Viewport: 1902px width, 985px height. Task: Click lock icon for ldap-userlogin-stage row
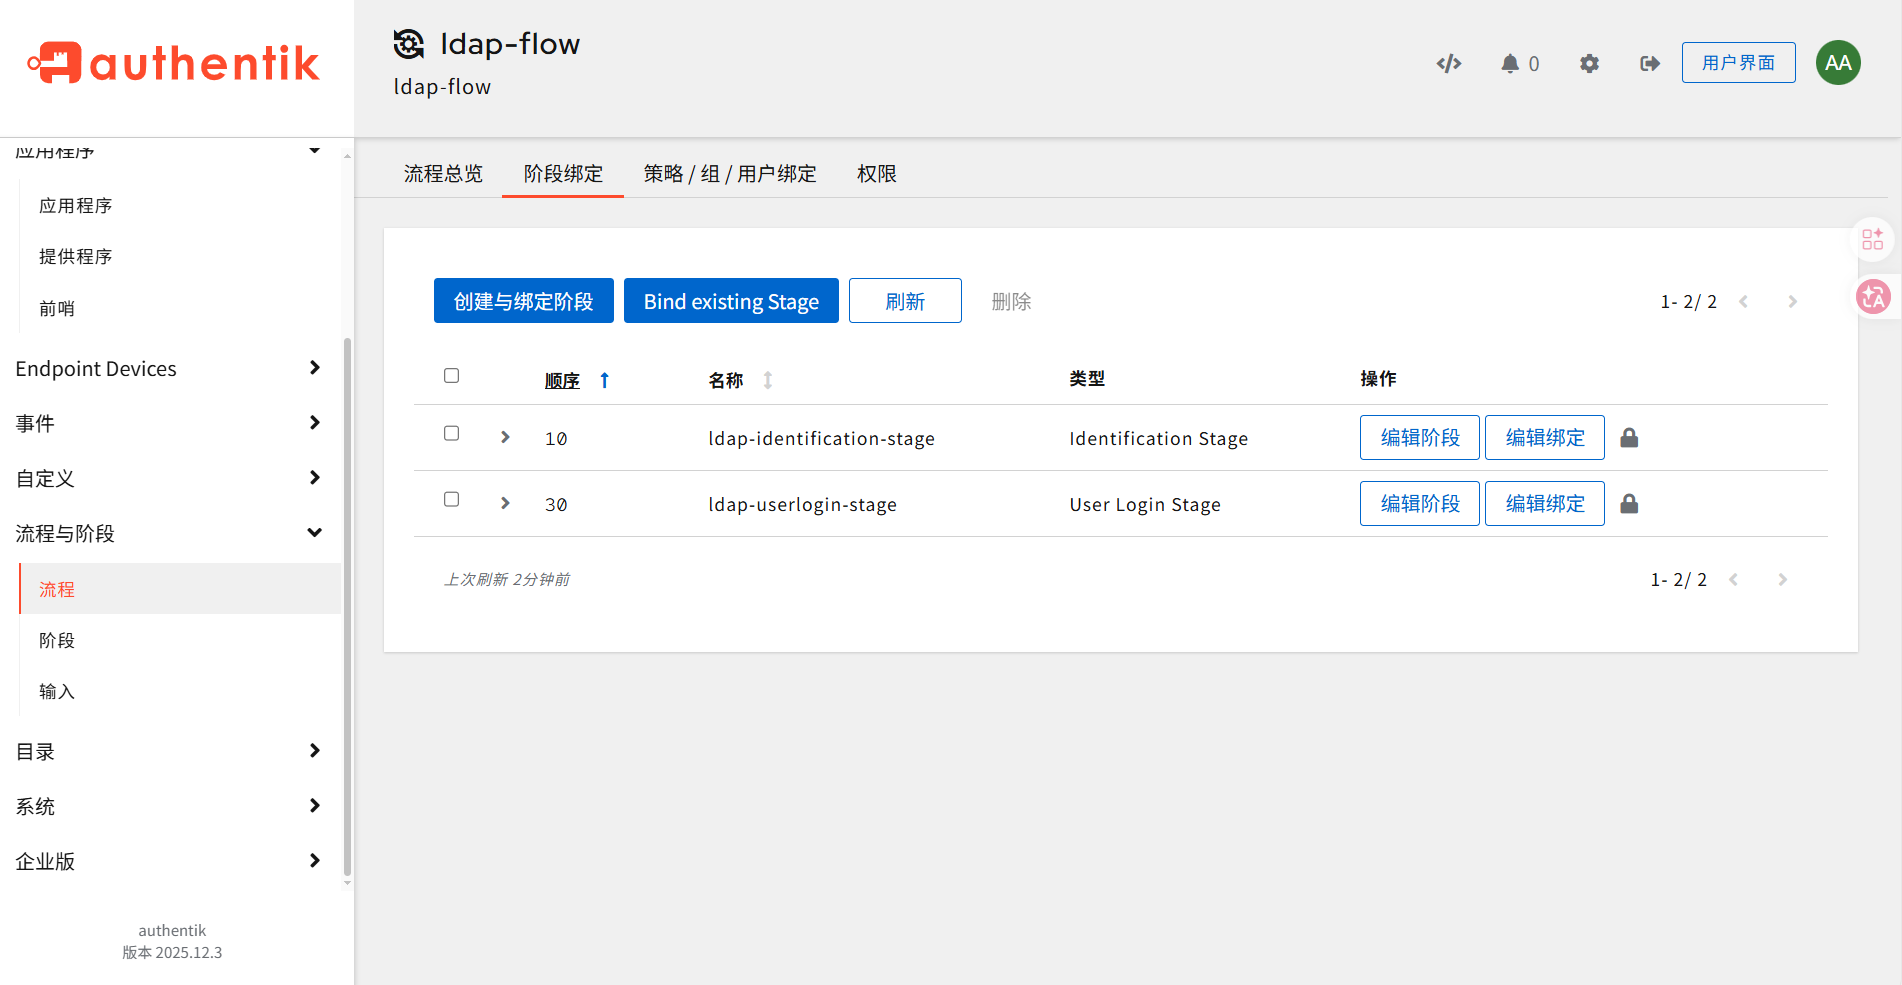tap(1629, 504)
